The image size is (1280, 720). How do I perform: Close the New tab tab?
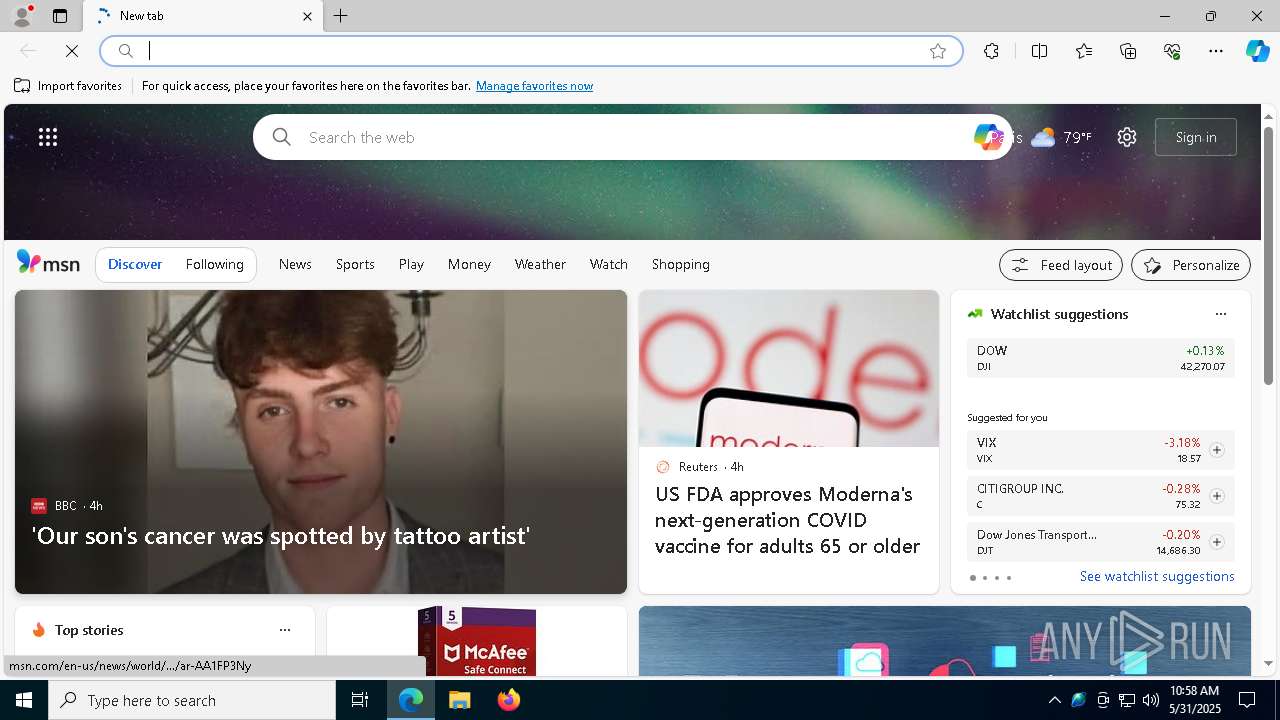[x=307, y=16]
